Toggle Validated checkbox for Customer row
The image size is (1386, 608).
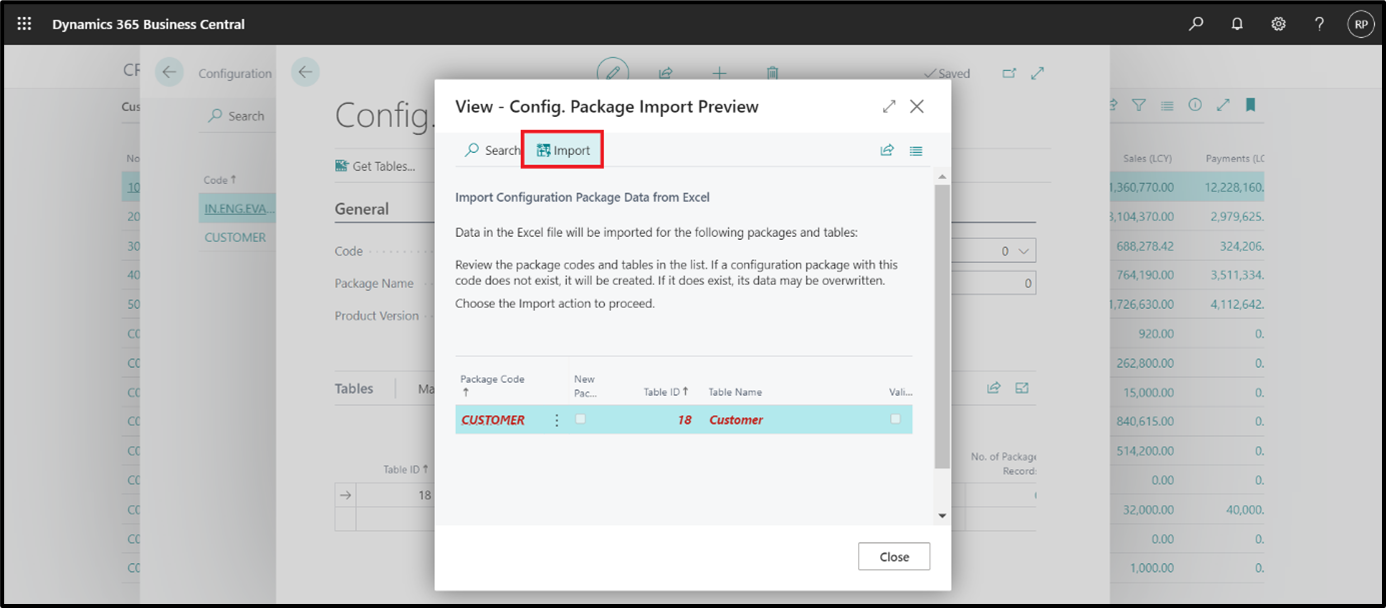coord(895,419)
